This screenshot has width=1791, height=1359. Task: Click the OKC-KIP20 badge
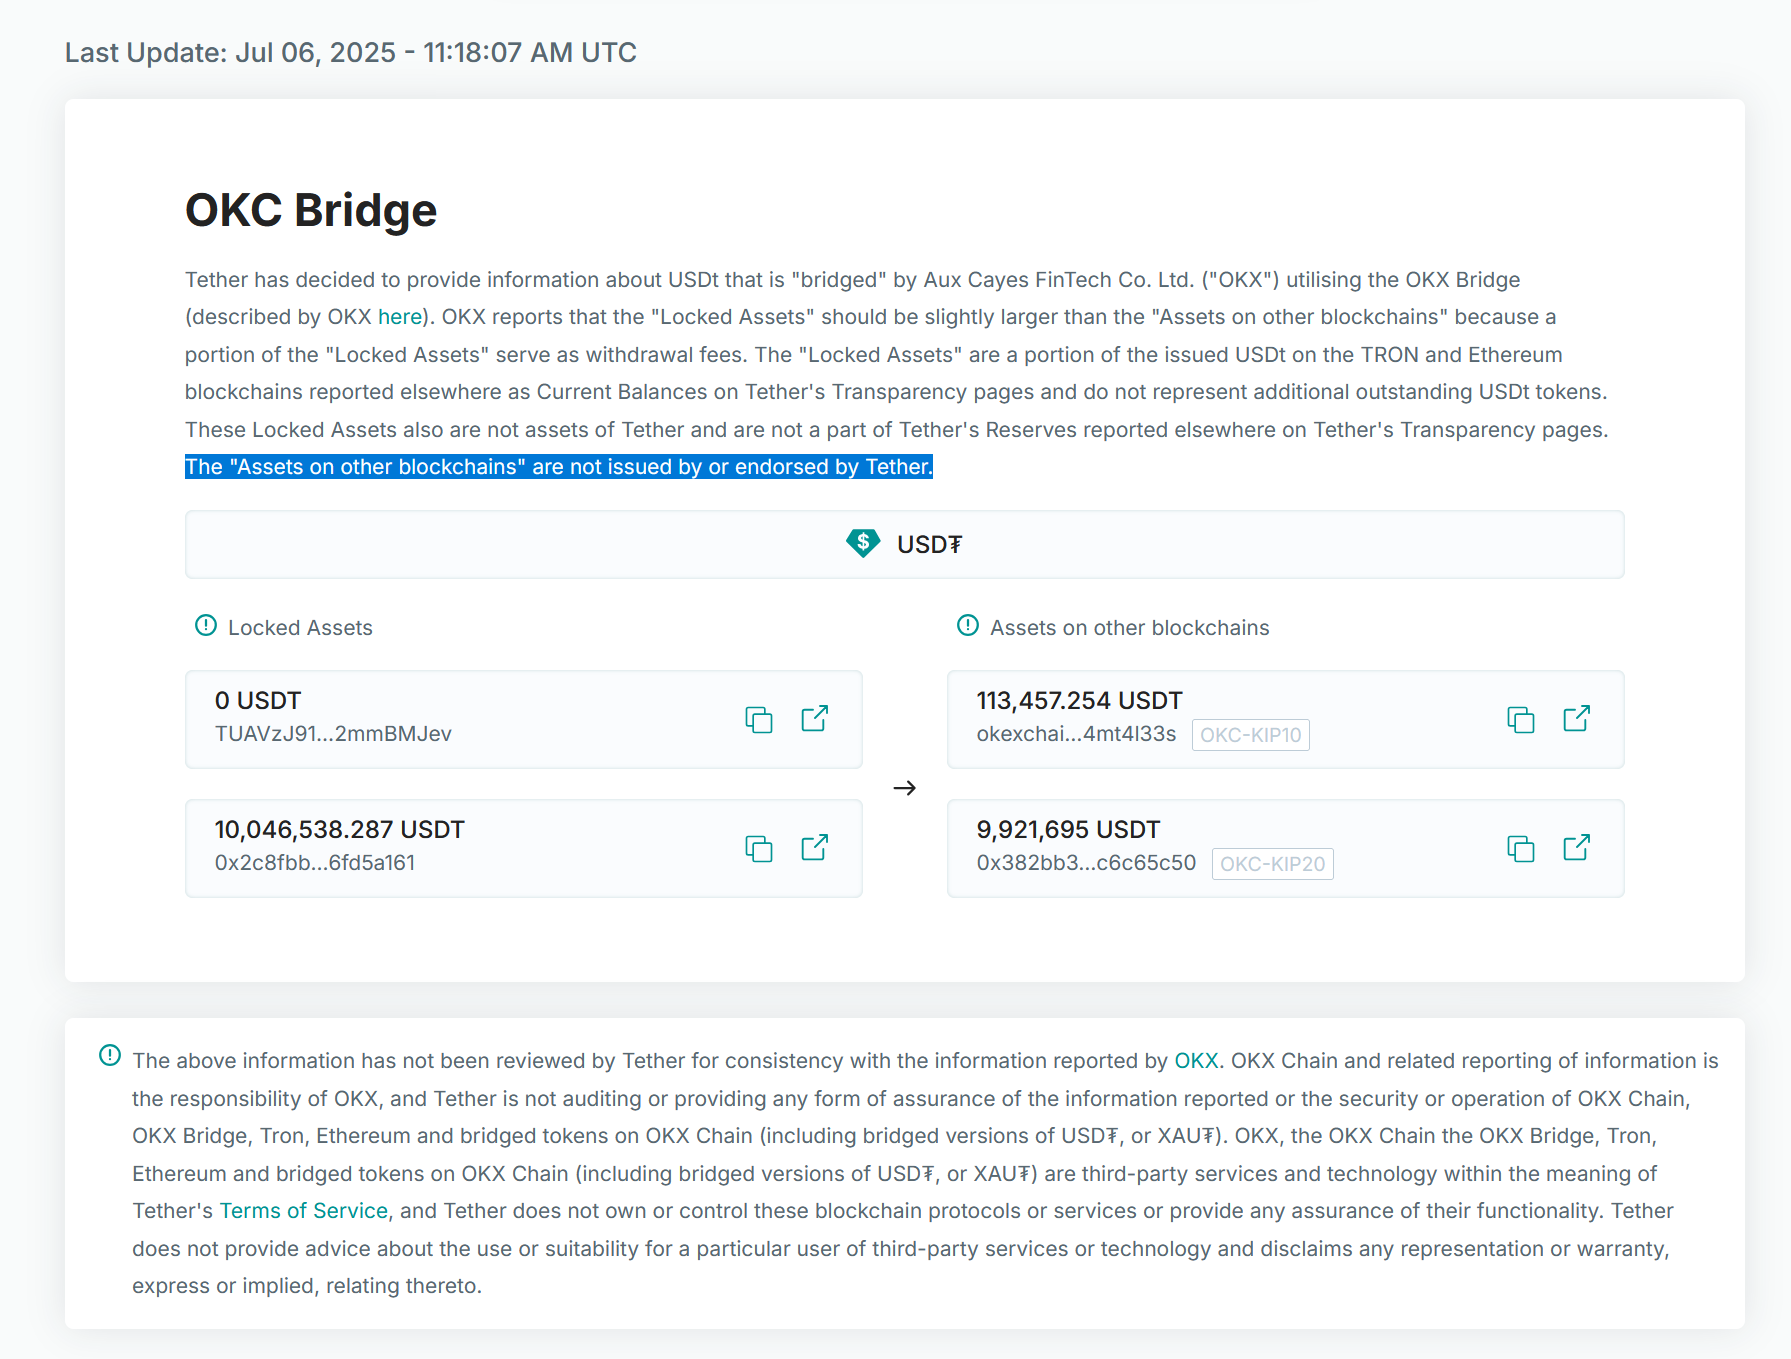(x=1273, y=864)
